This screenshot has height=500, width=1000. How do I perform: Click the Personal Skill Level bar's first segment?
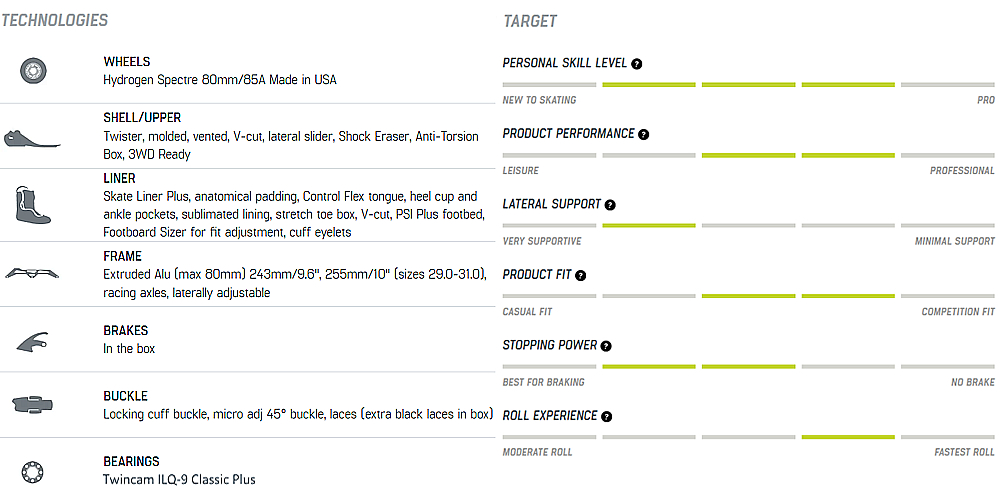549,84
